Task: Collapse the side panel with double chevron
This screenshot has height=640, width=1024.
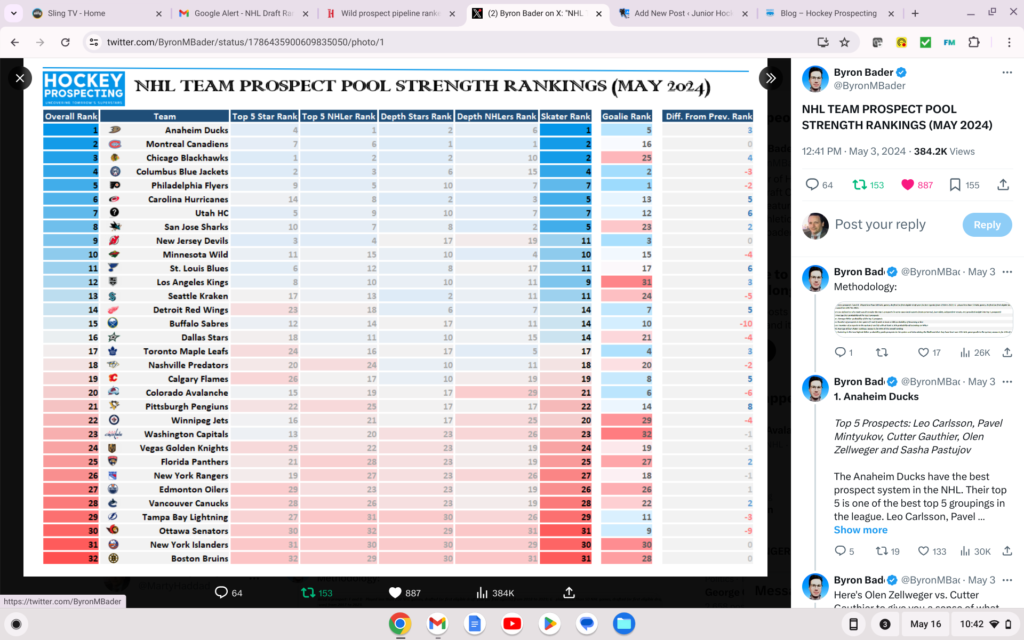Action: pyautogui.click(x=771, y=78)
